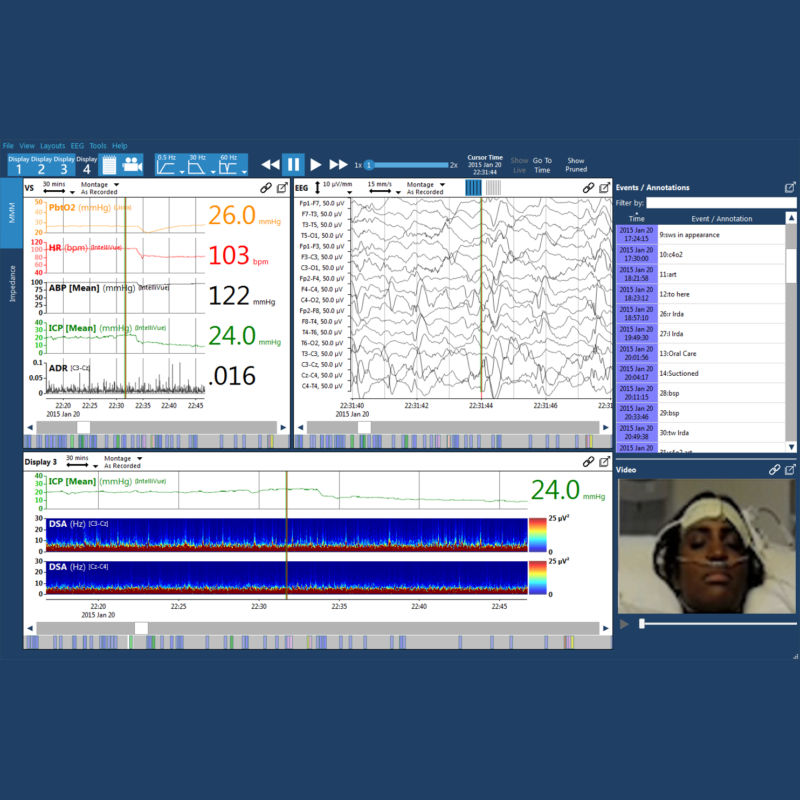Switch to Display 4
The height and width of the screenshot is (800, 800).
pos(86,163)
